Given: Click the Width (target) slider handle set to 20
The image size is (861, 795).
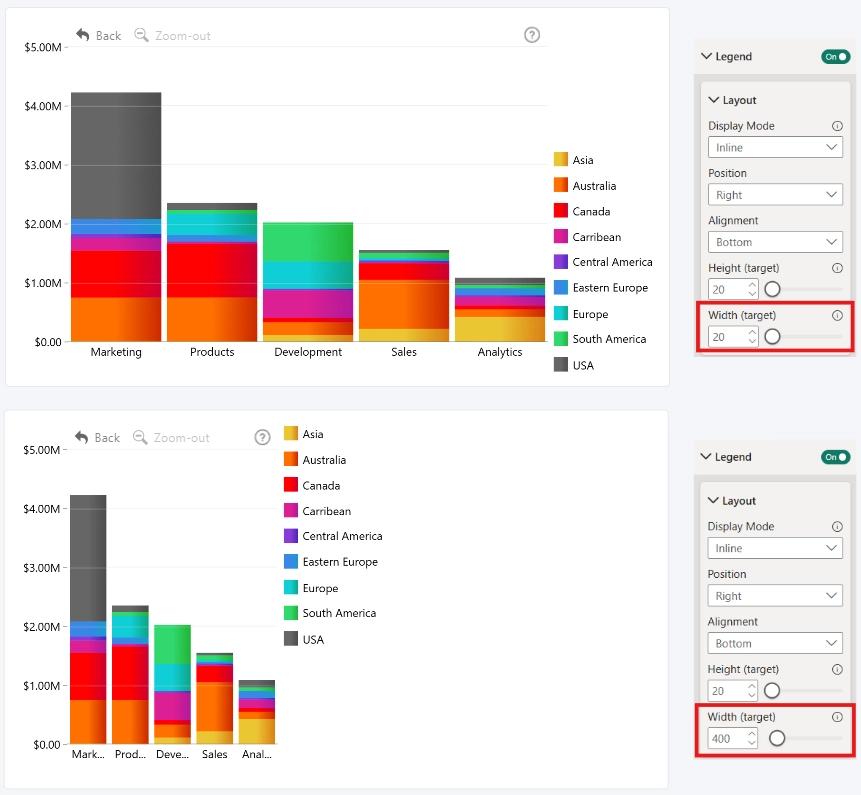Looking at the screenshot, I should (x=772, y=337).
